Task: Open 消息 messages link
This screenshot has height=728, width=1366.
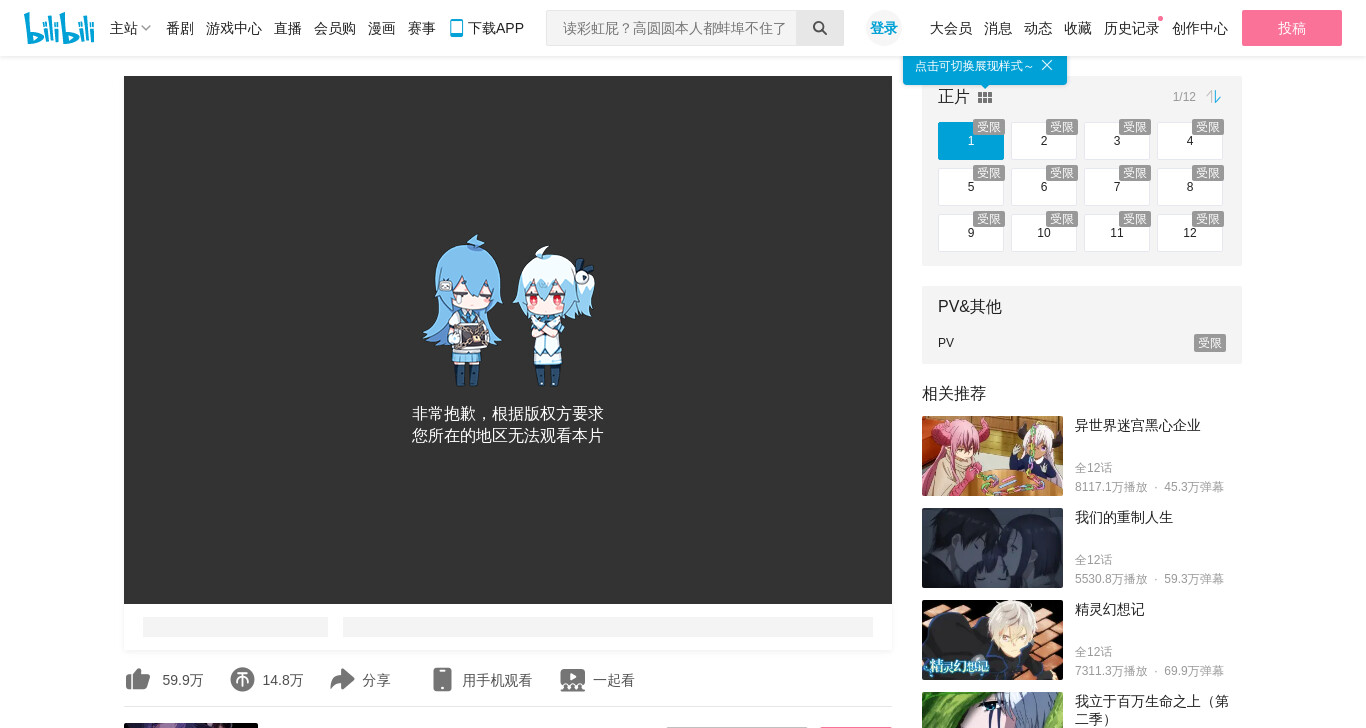Action: click(x=998, y=28)
